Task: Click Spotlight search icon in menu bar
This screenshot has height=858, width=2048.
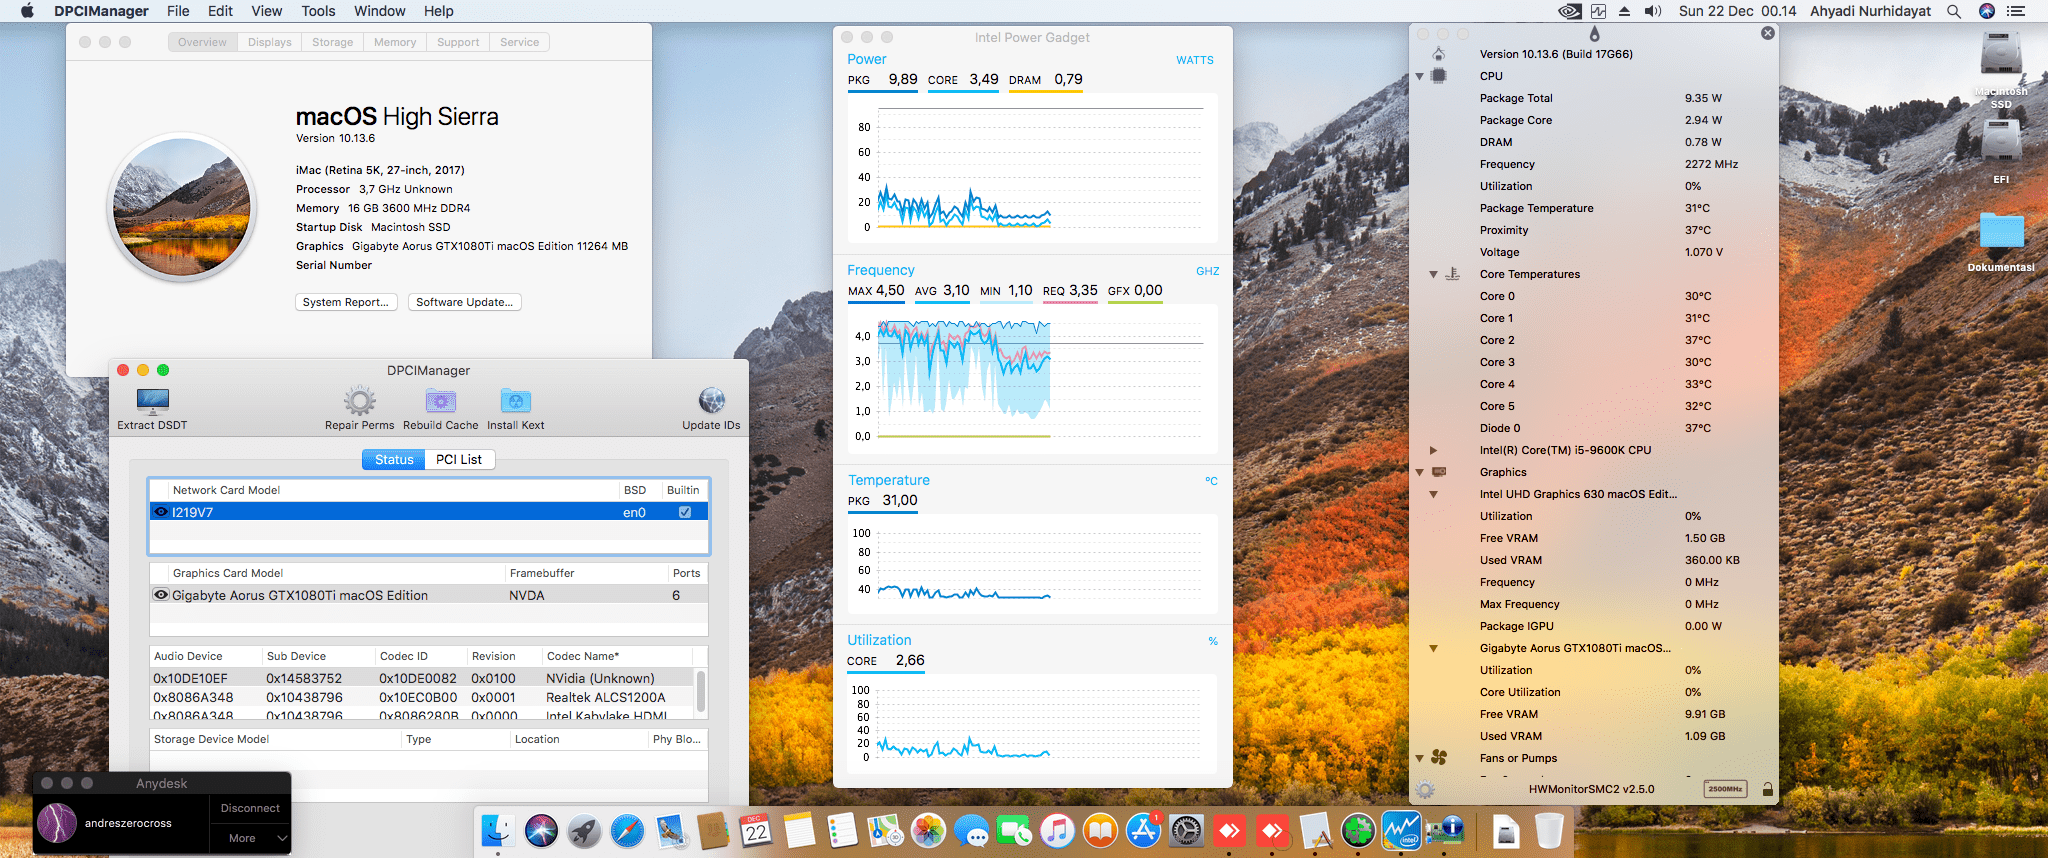Action: (1953, 11)
